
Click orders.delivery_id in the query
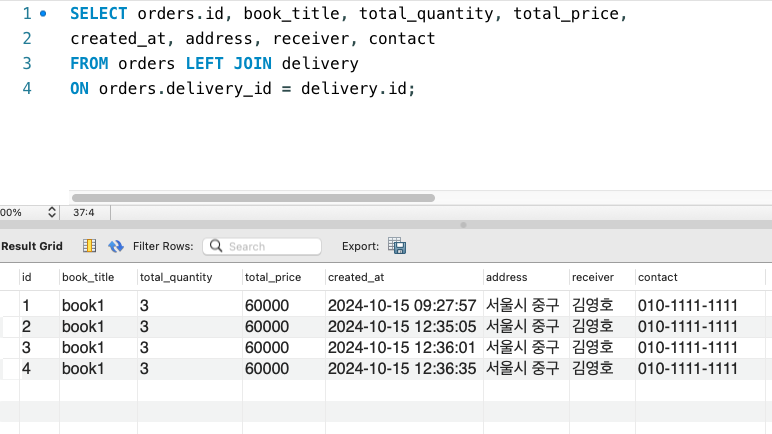(x=185, y=89)
